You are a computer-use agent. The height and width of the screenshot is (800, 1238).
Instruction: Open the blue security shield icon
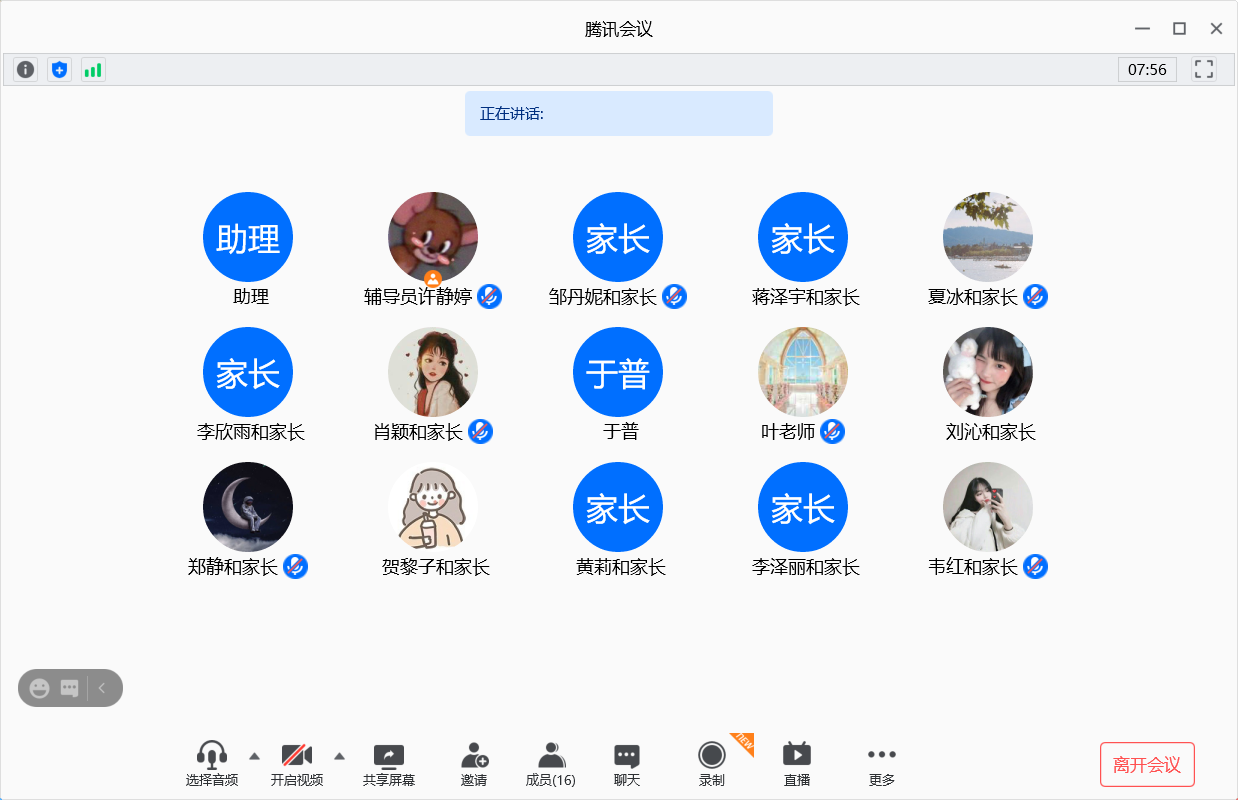[x=60, y=69]
